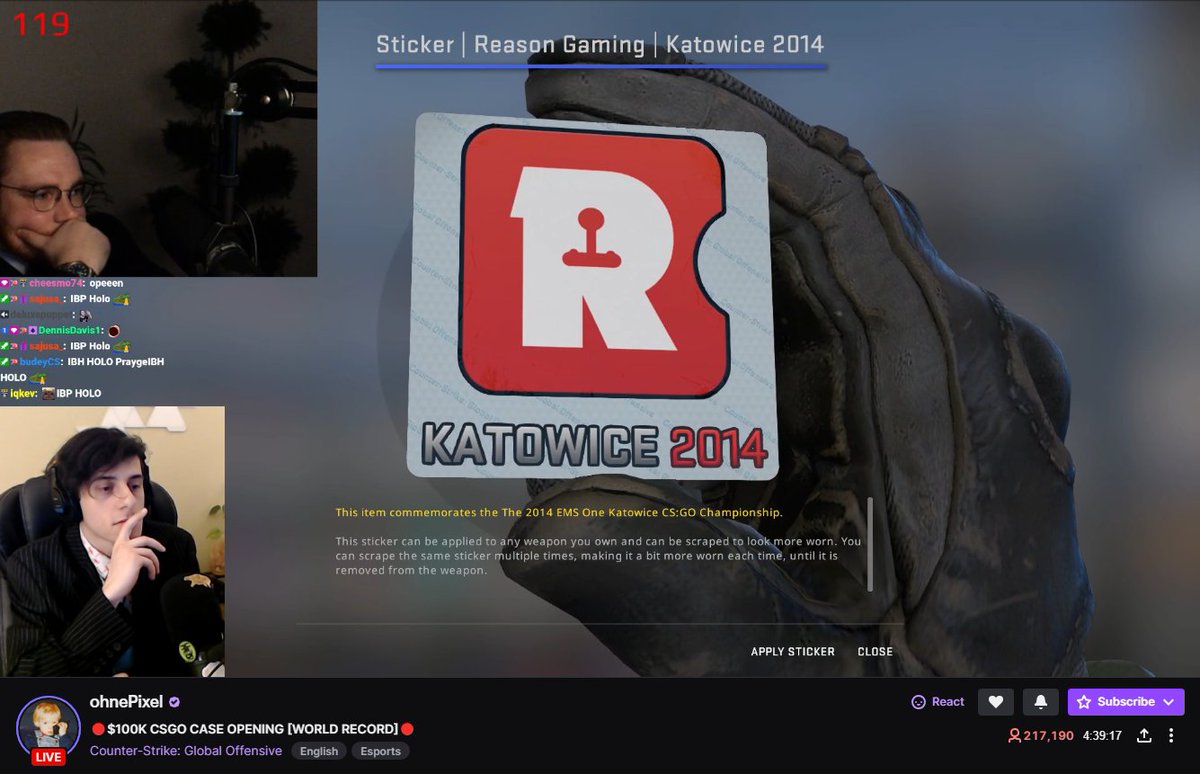
Task: Click the heart follow icon
Action: coord(995,702)
